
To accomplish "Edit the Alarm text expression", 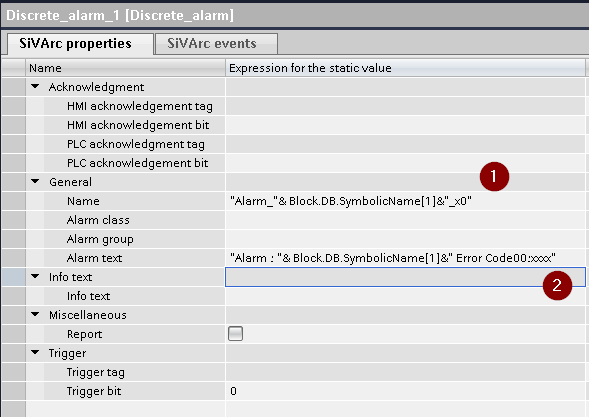I will tap(405, 258).
